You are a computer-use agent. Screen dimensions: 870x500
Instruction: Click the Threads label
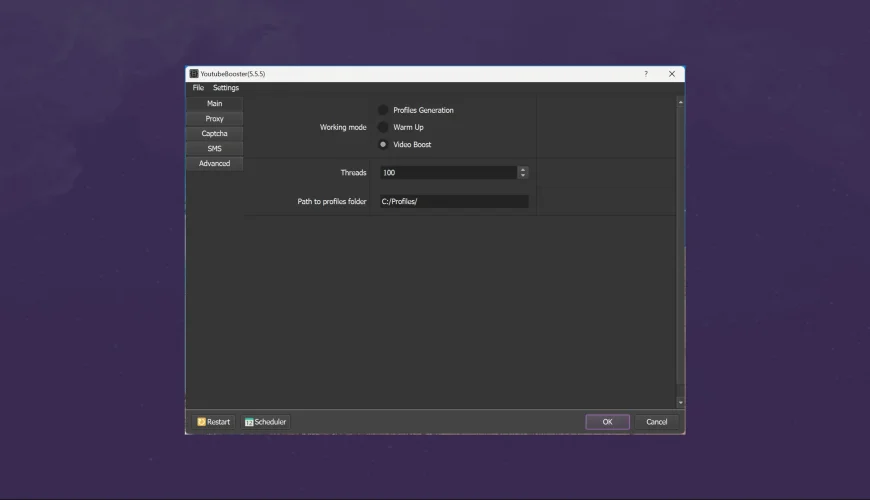coord(353,173)
